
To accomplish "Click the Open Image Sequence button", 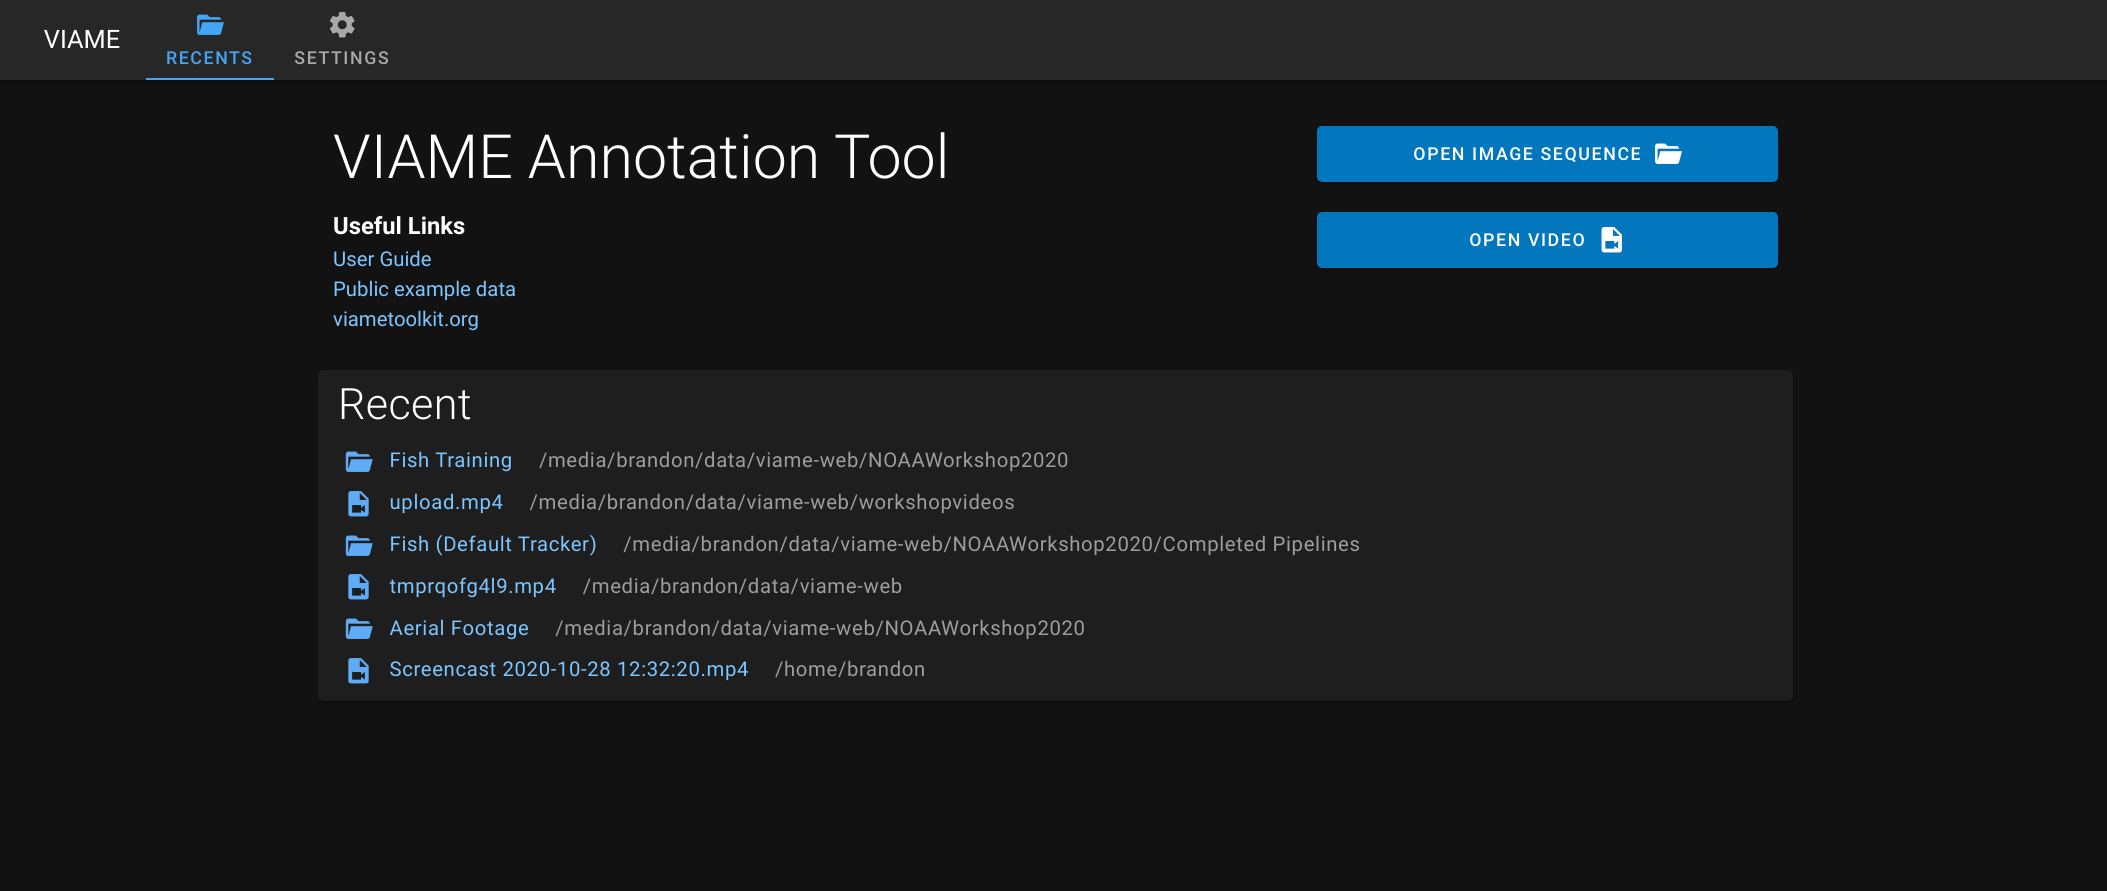I will pos(1547,154).
